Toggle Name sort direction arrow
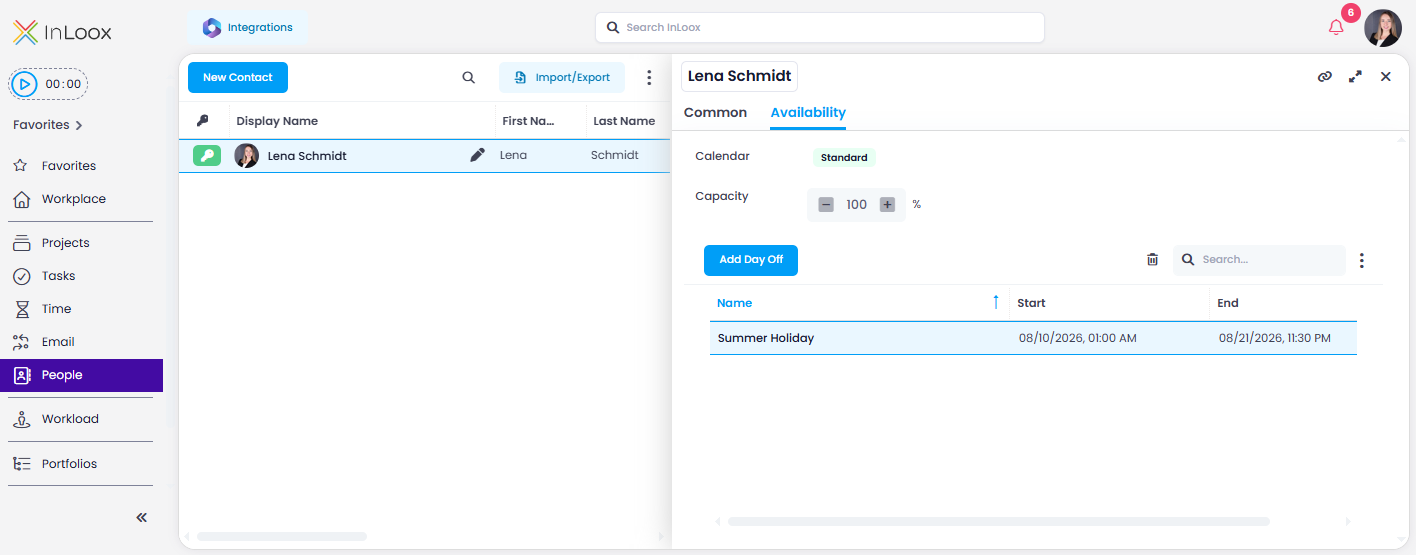The width and height of the screenshot is (1416, 555). pyautogui.click(x=996, y=302)
